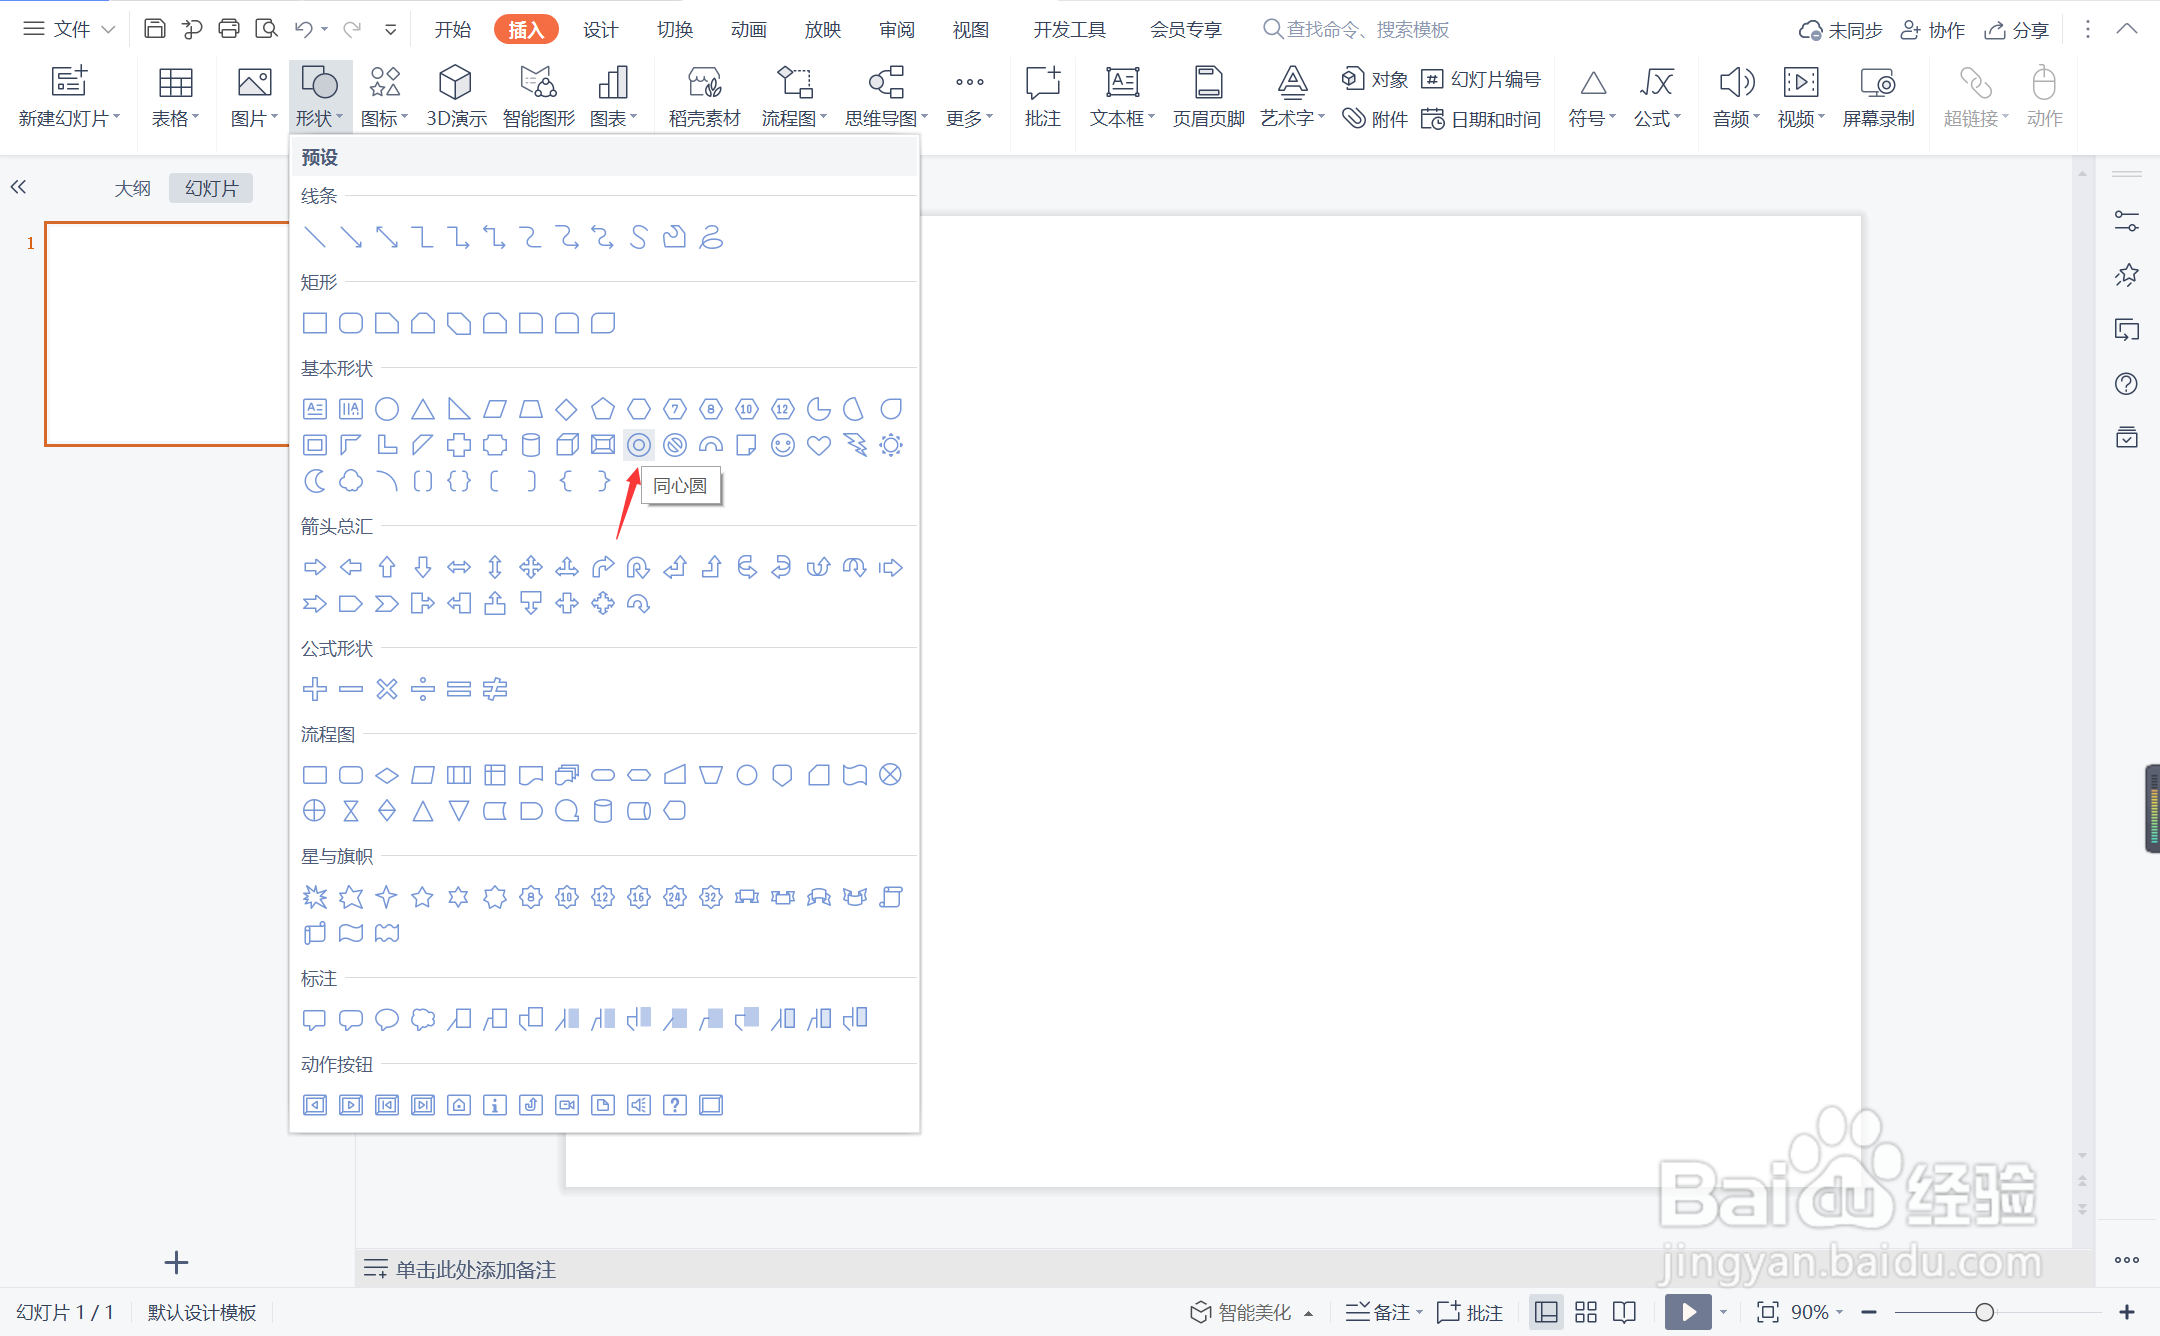Open the Design (设计) ribbon tab
The width and height of the screenshot is (2160, 1336).
coord(600,29)
